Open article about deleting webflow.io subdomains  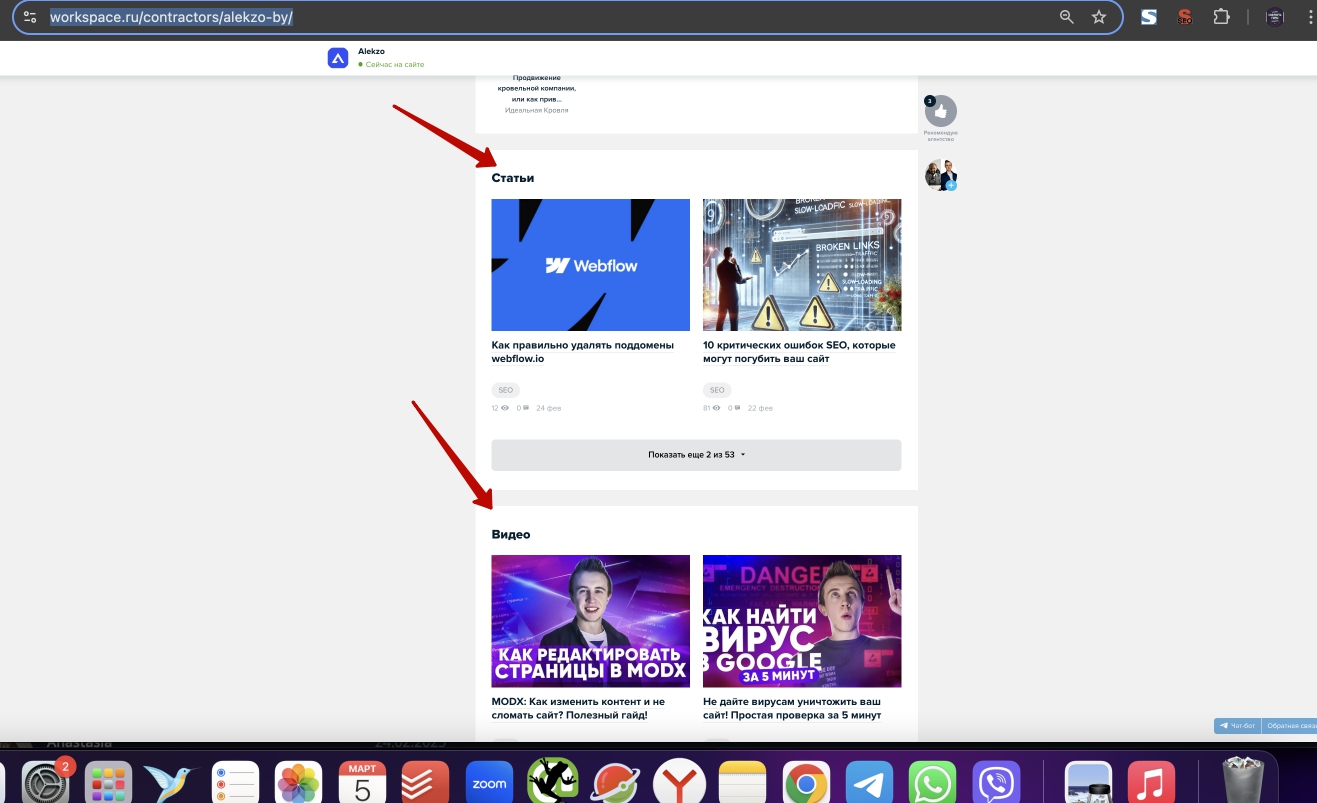tap(582, 352)
